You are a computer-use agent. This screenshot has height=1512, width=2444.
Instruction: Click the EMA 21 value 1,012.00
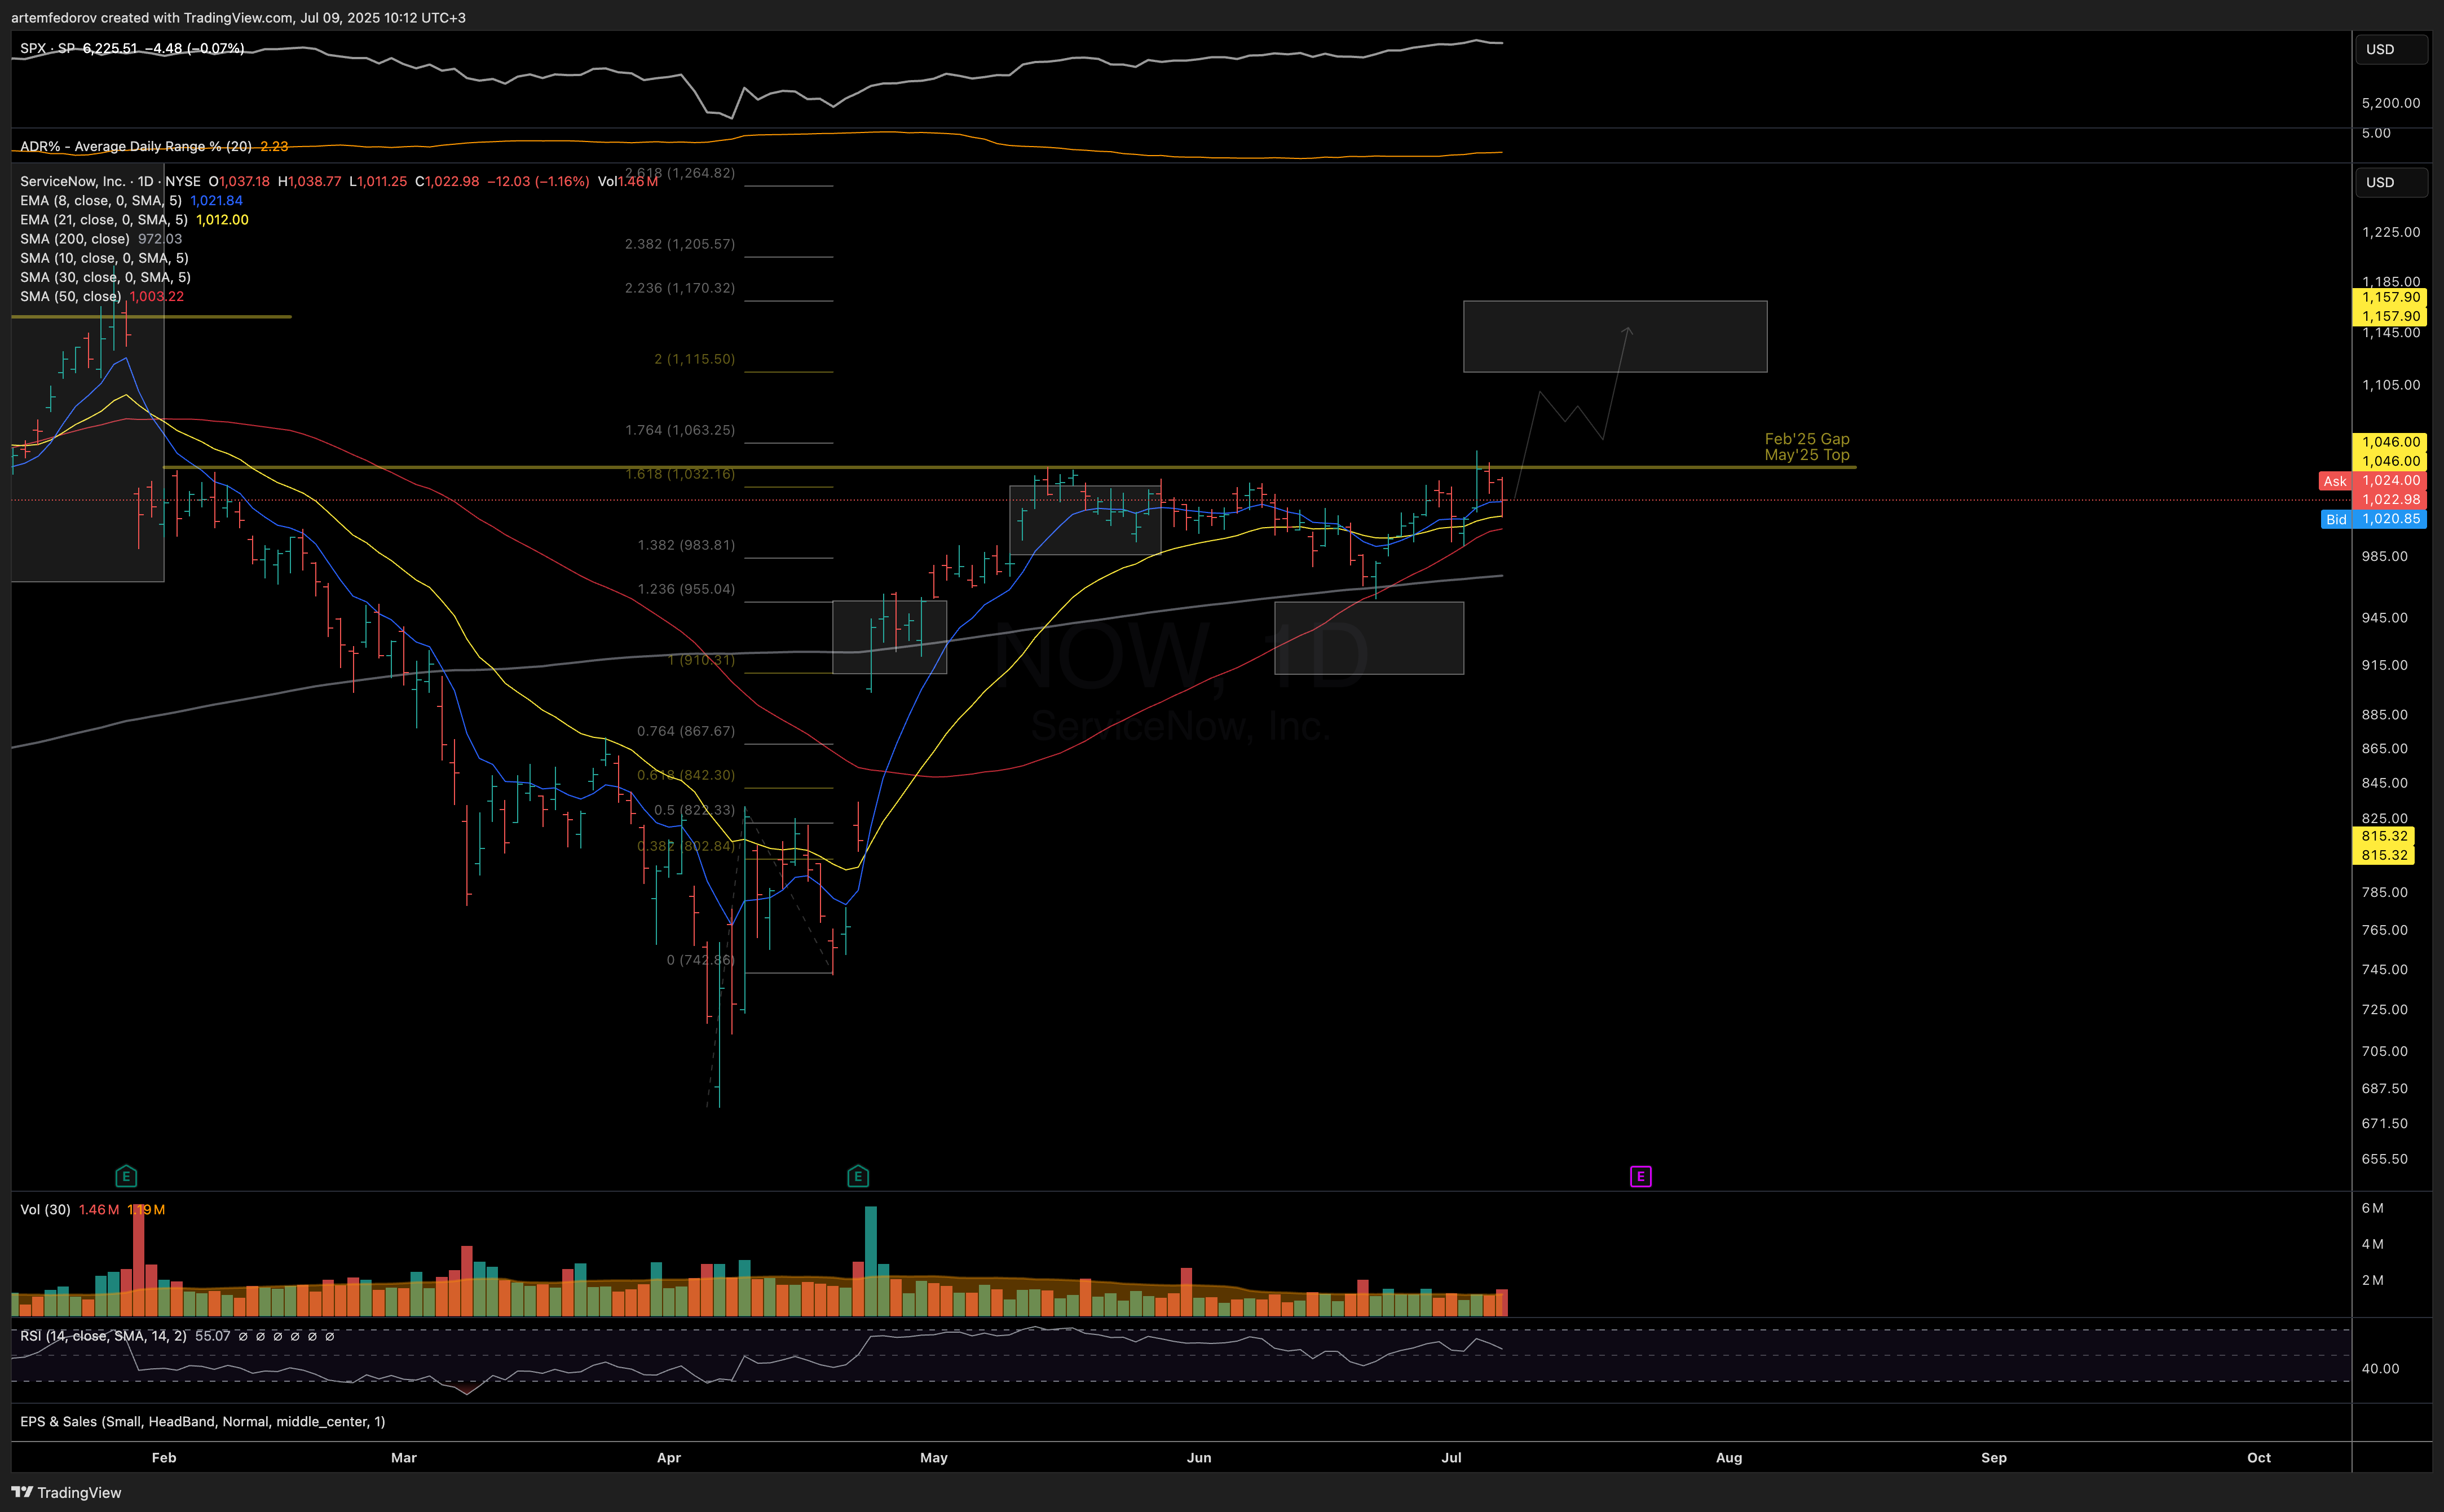tap(223, 219)
